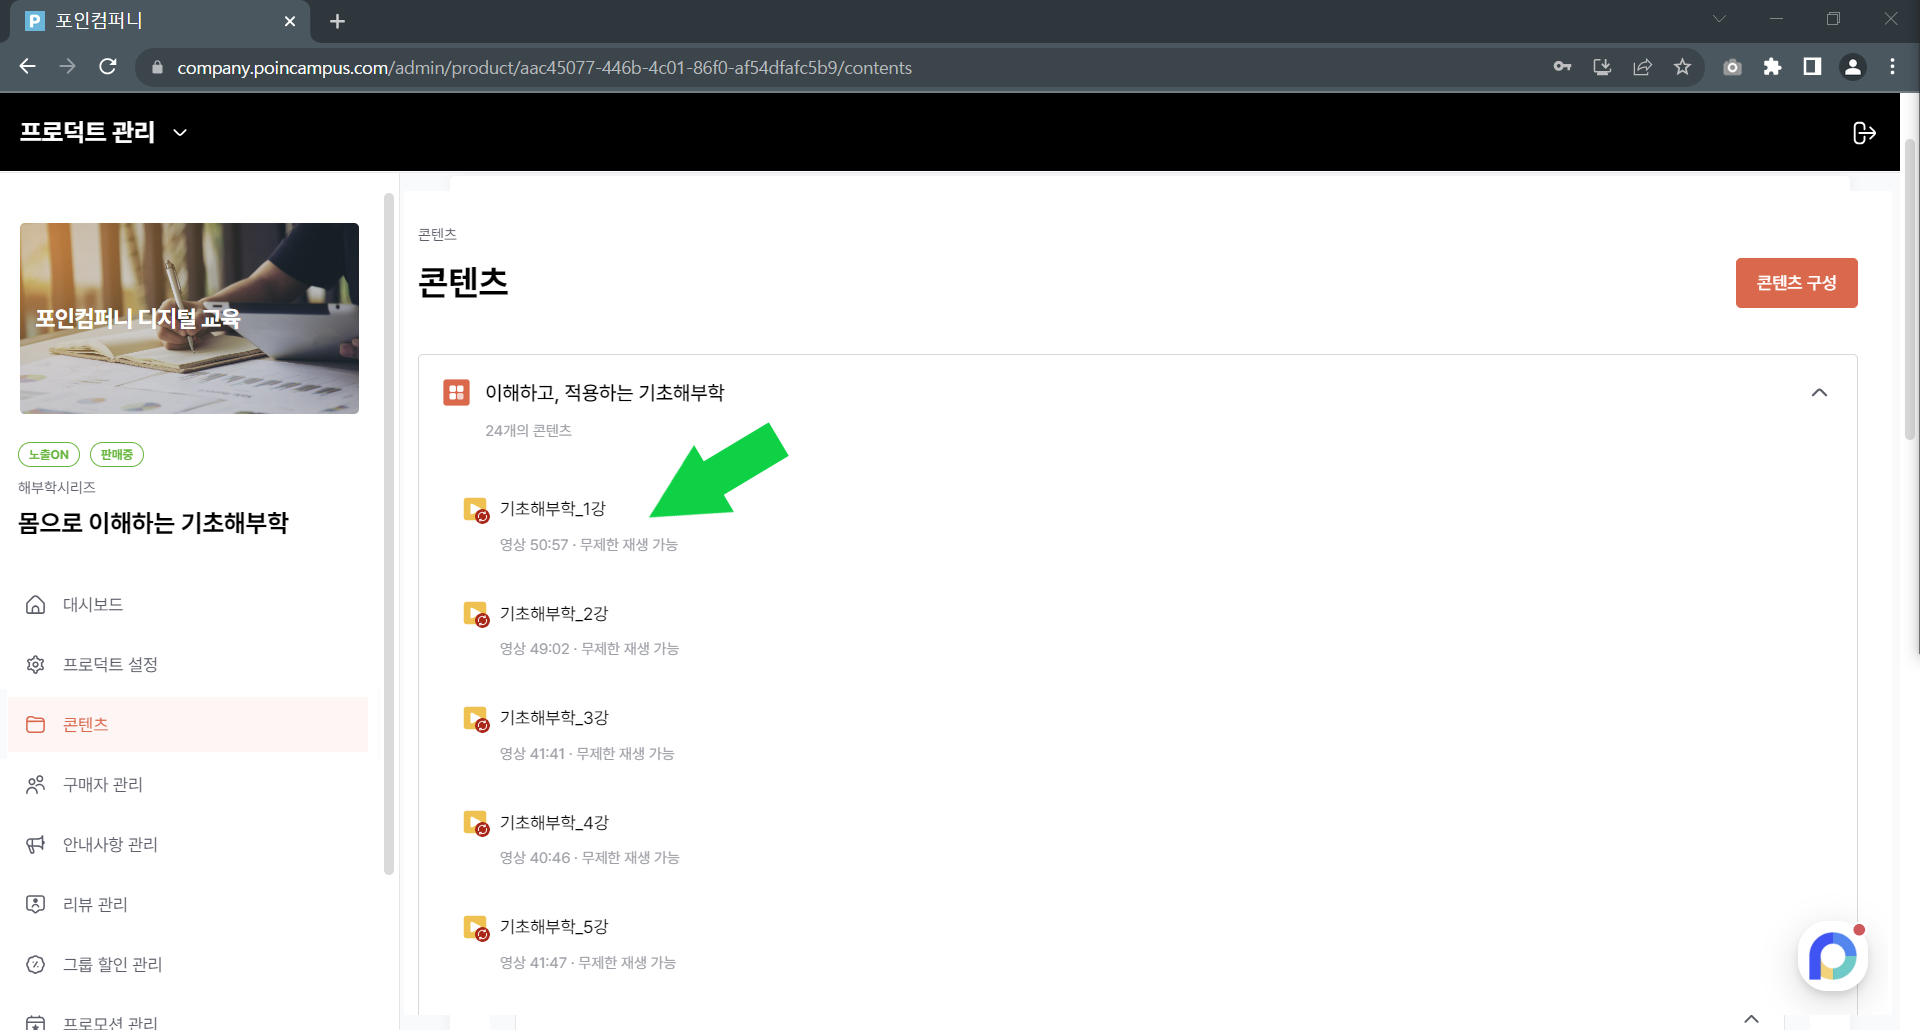Screen dimensions: 1920x1030
Task: Click the 콘텐츠 breadcrumb above the heading
Action: pos(437,234)
